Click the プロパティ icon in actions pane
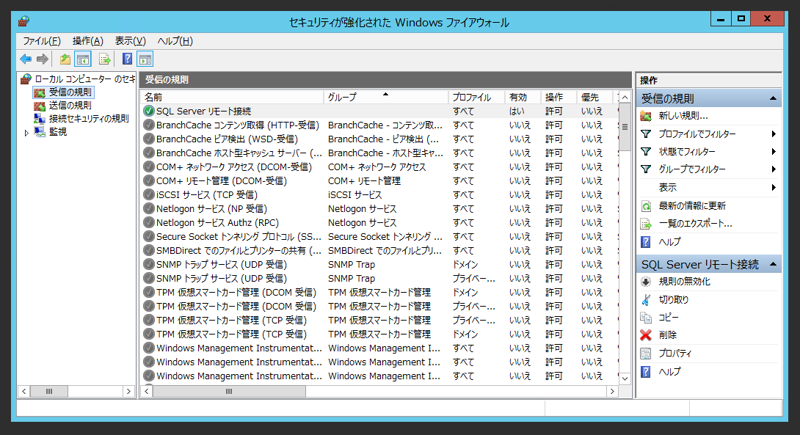 click(646, 353)
